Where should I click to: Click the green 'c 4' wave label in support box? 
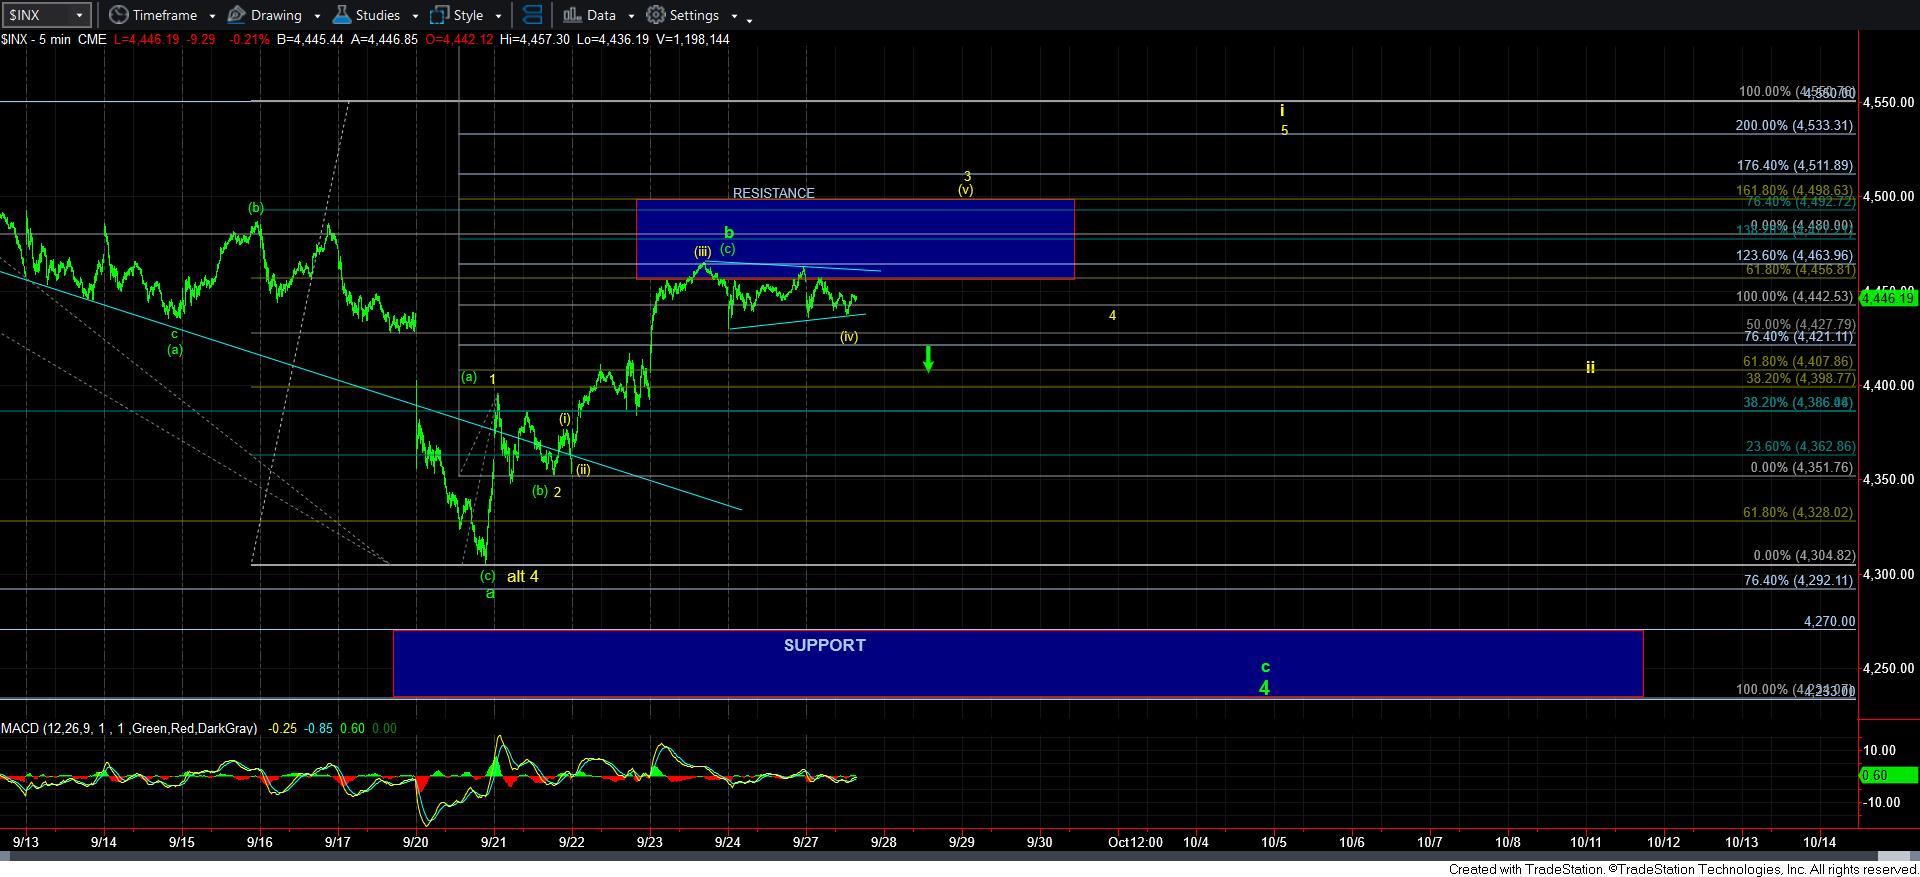tap(1265, 678)
